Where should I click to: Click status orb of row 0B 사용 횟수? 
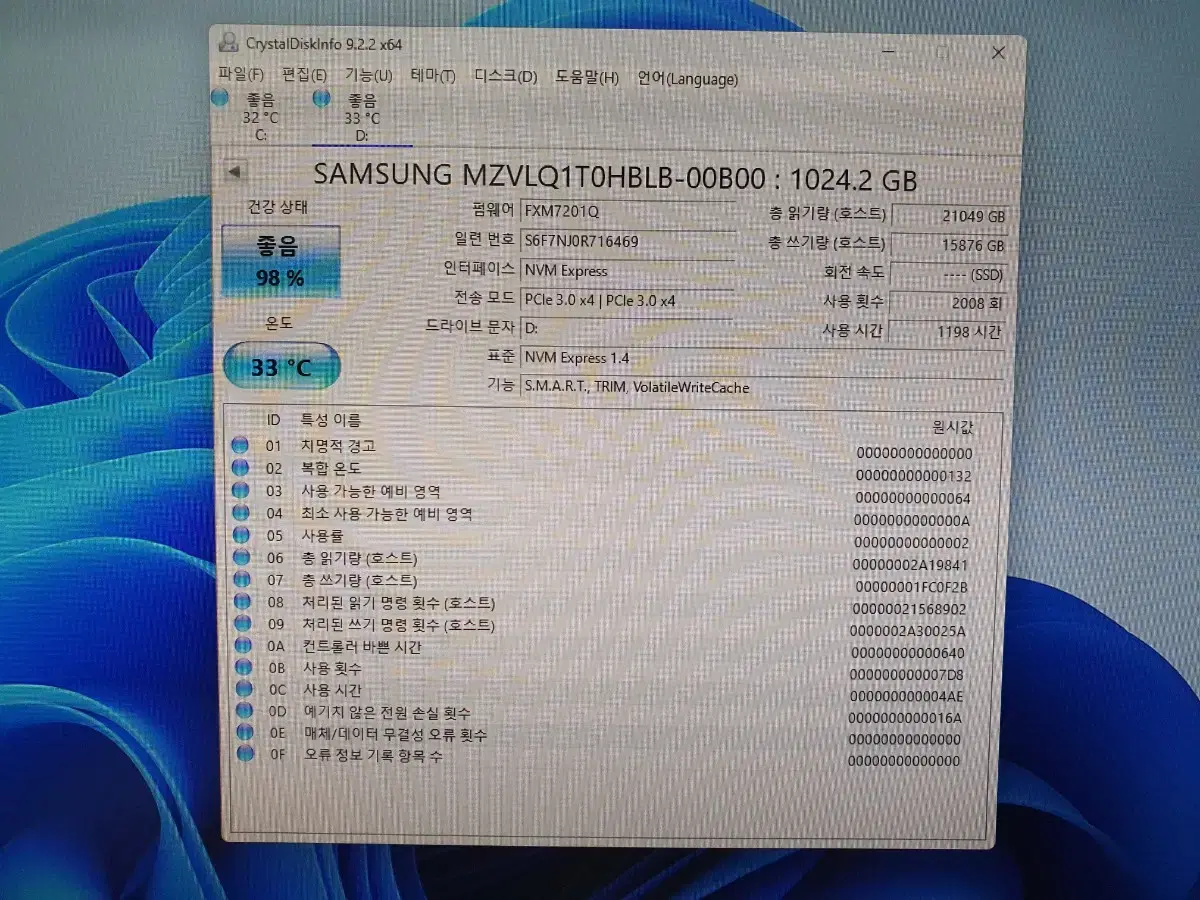(242, 668)
